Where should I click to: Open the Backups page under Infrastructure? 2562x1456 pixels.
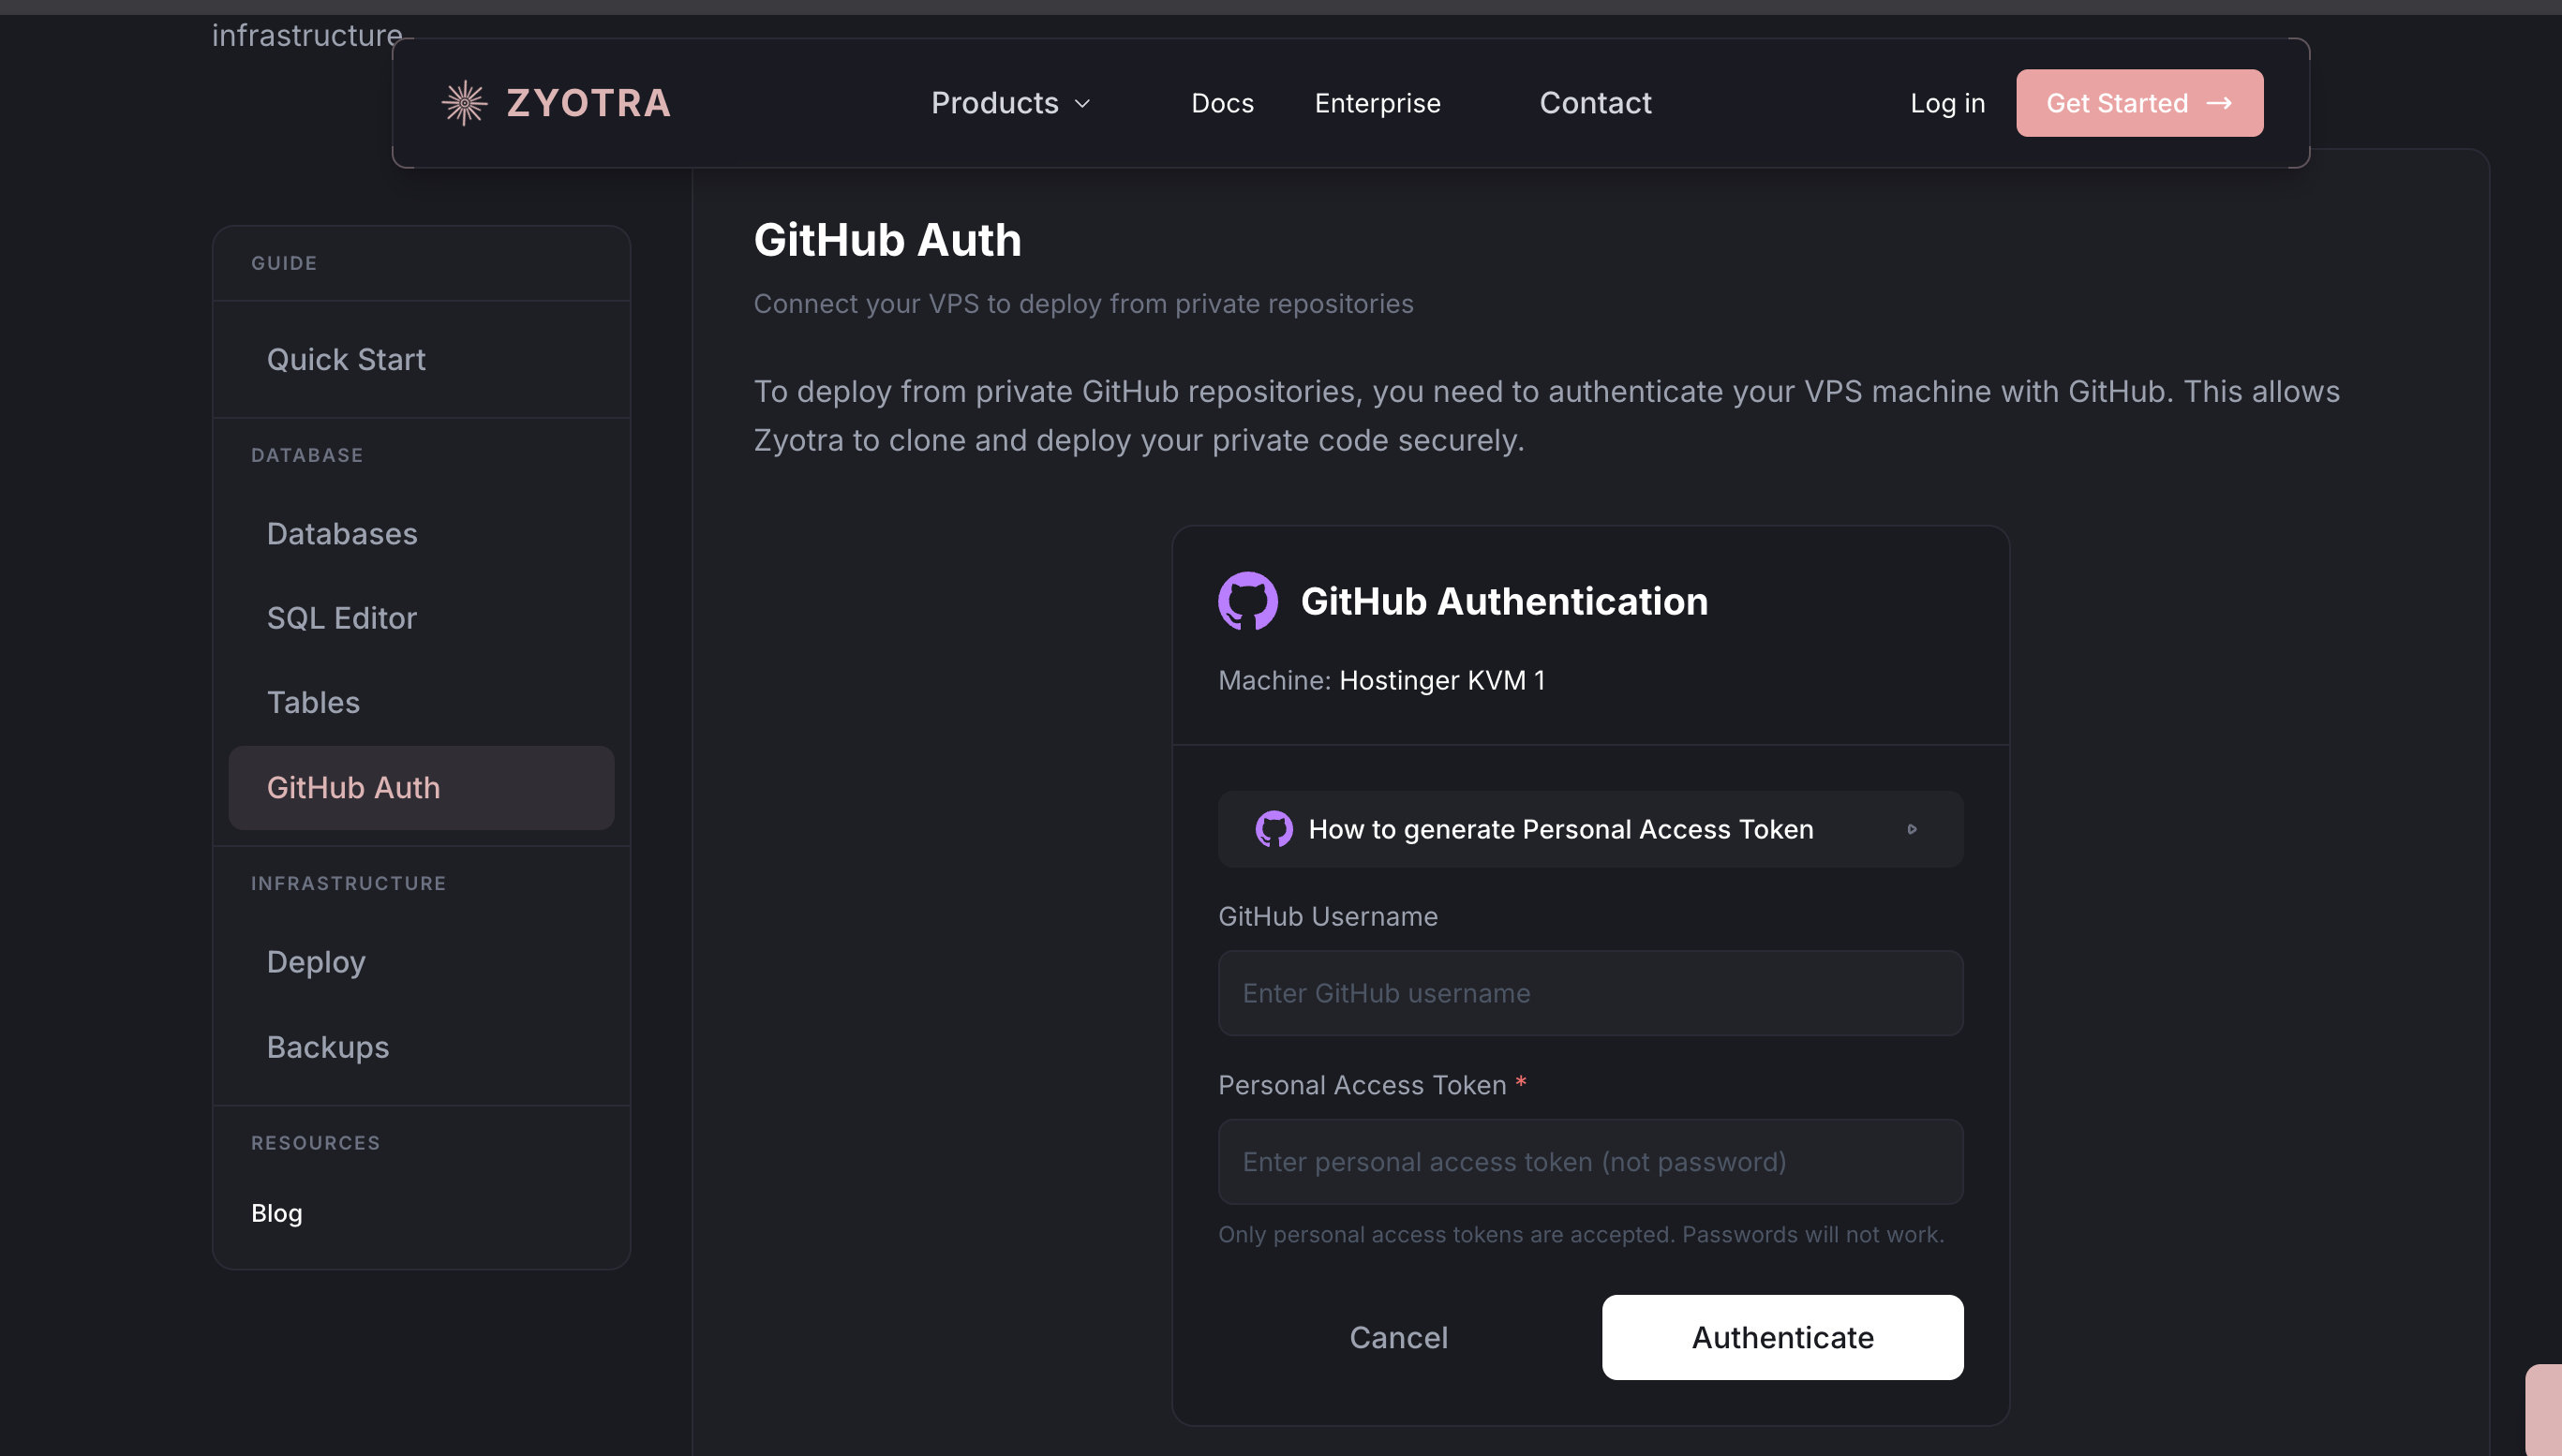point(328,1046)
